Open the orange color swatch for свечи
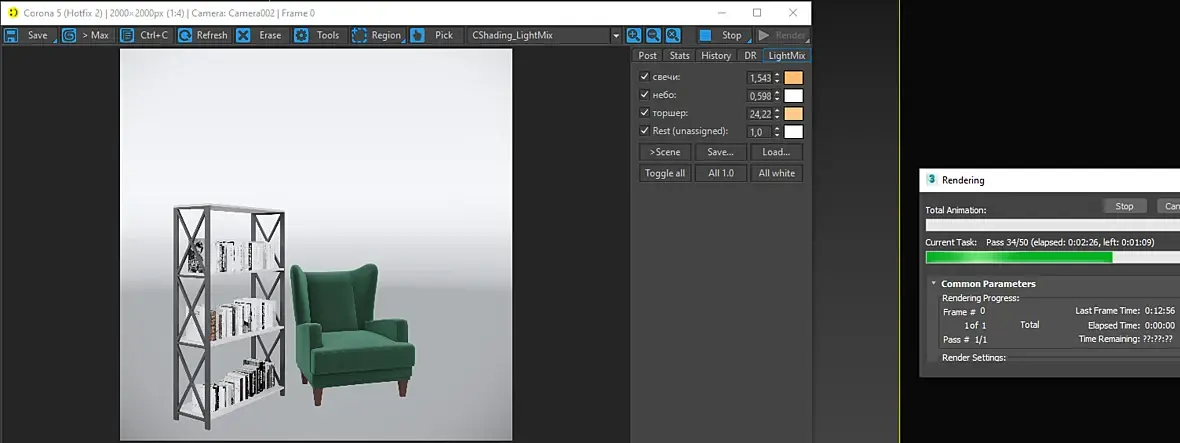 click(x=793, y=78)
